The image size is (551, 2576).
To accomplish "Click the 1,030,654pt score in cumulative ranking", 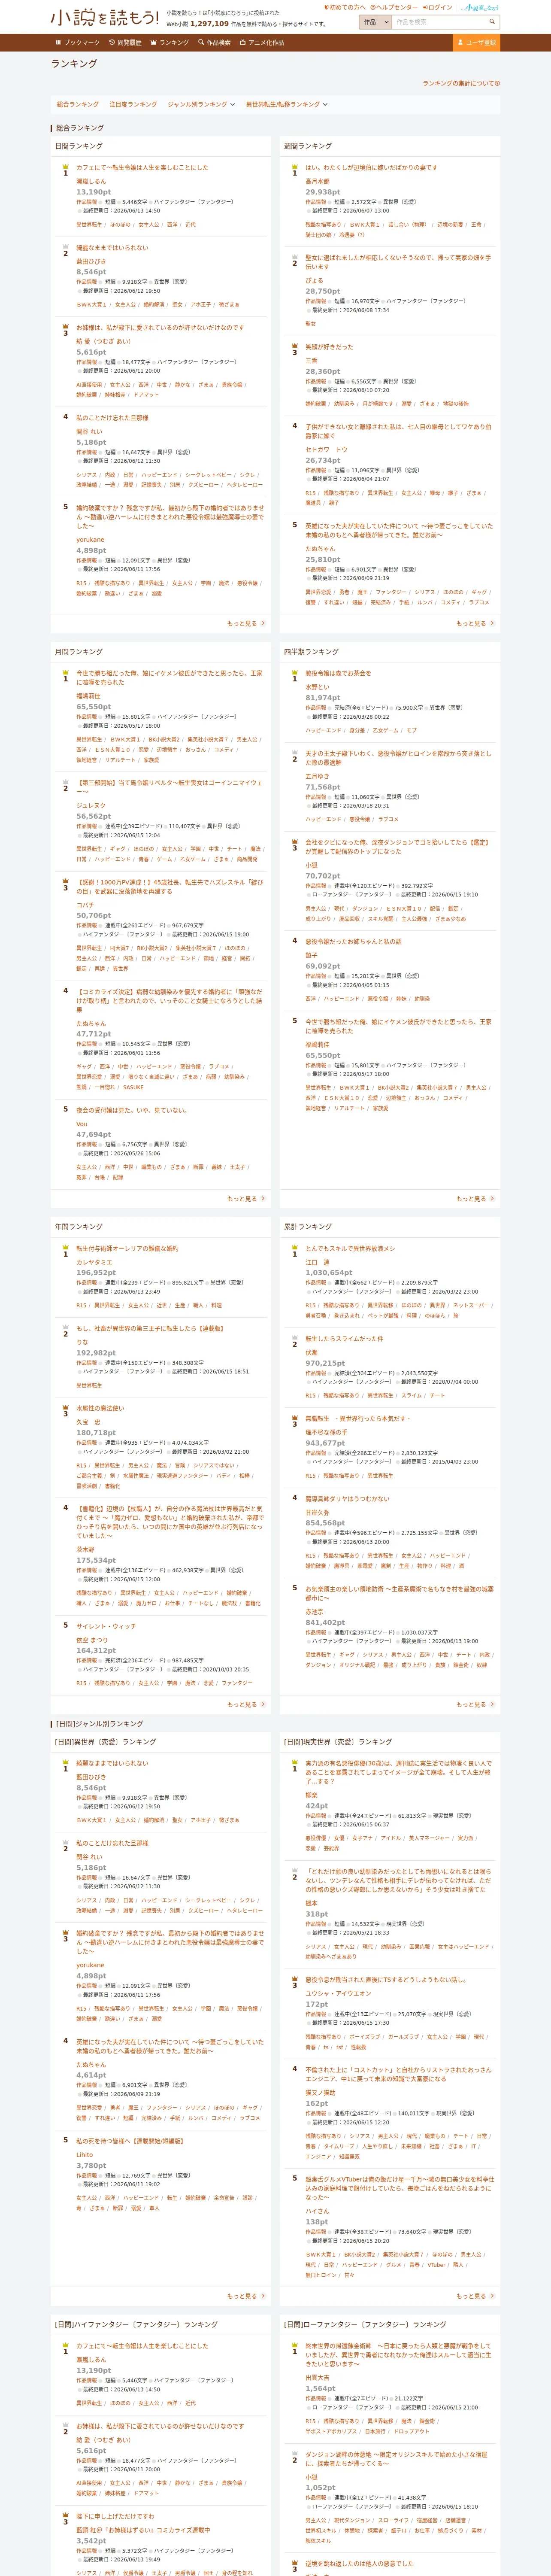I will [329, 1272].
